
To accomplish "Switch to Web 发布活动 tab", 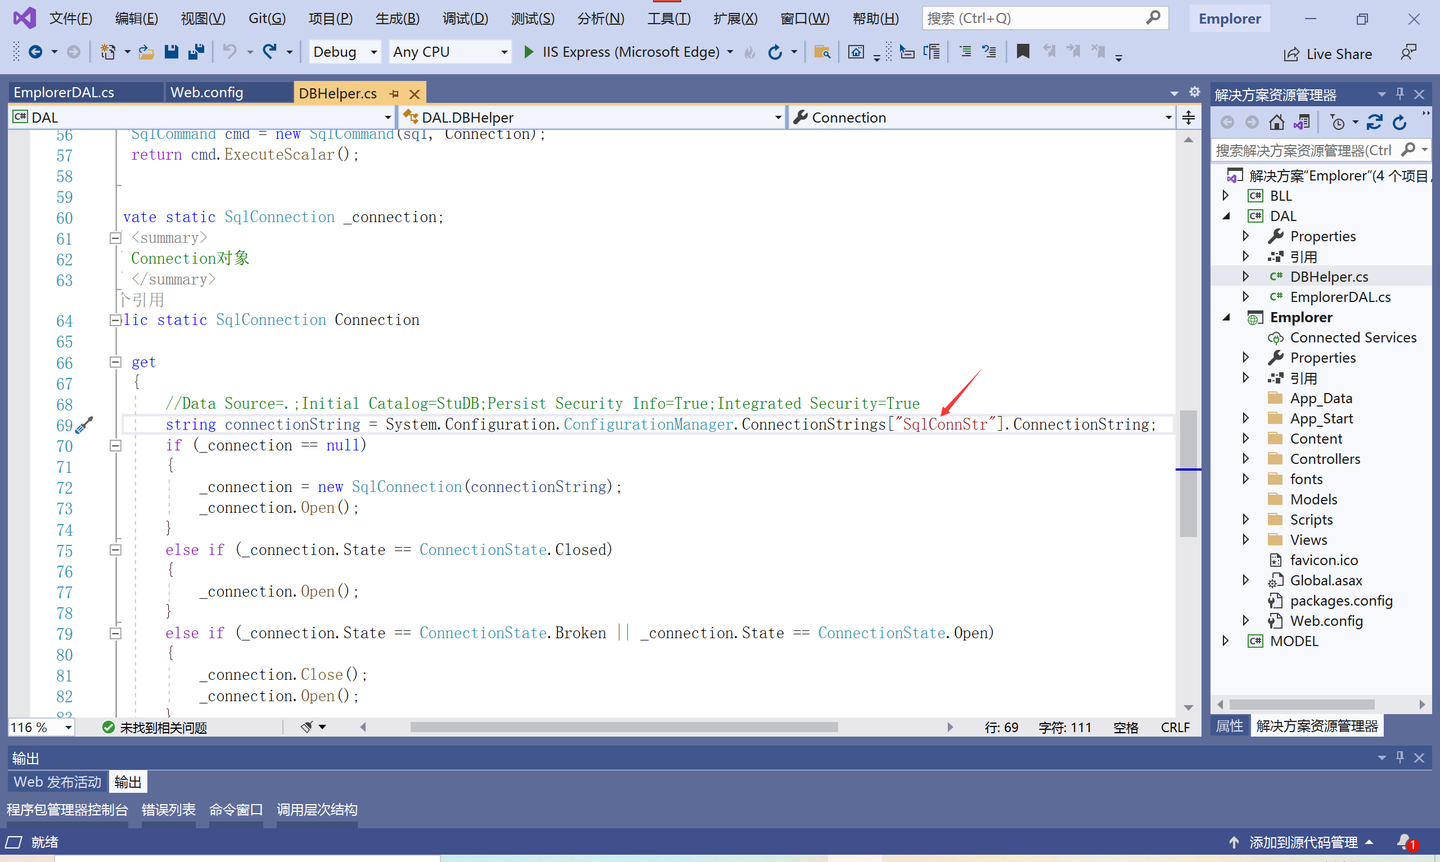I will pos(58,782).
